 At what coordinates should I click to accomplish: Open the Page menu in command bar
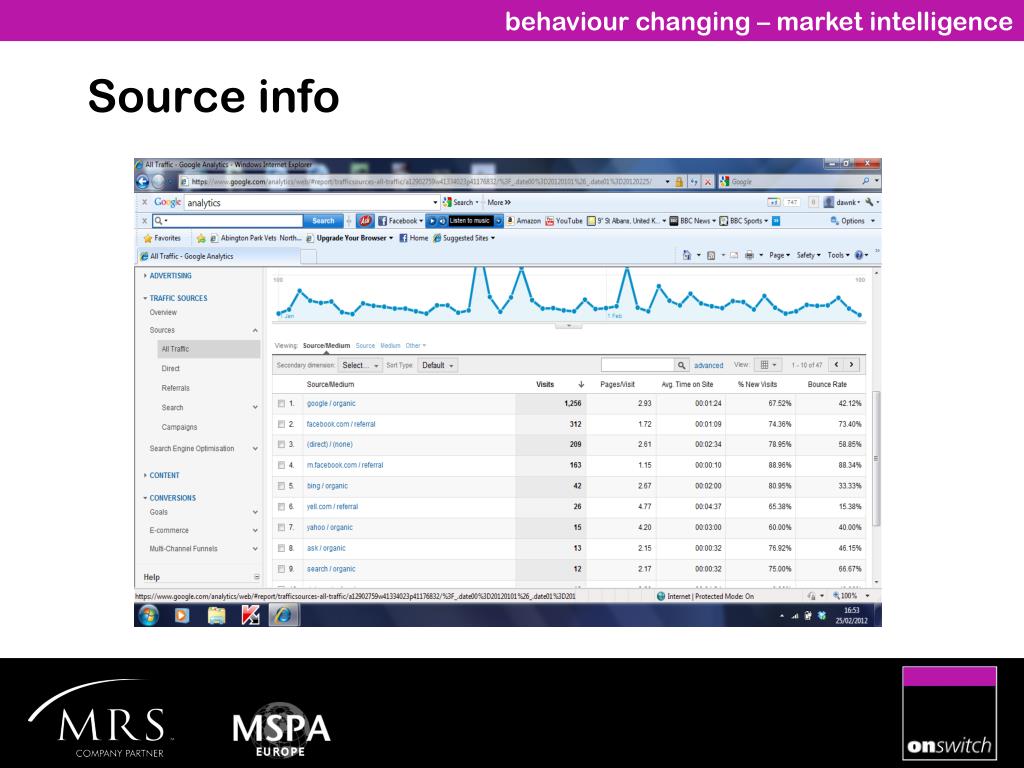coord(779,255)
